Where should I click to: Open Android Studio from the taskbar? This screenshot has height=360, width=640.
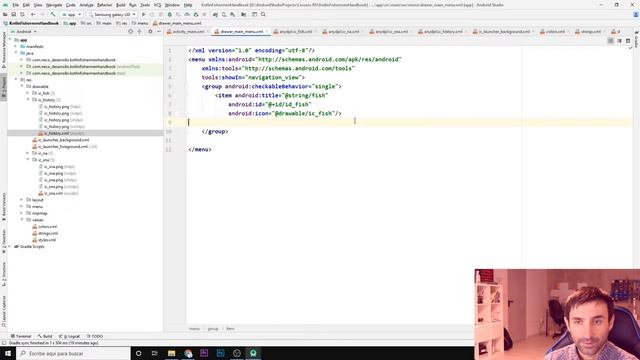pyautogui.click(x=253, y=353)
